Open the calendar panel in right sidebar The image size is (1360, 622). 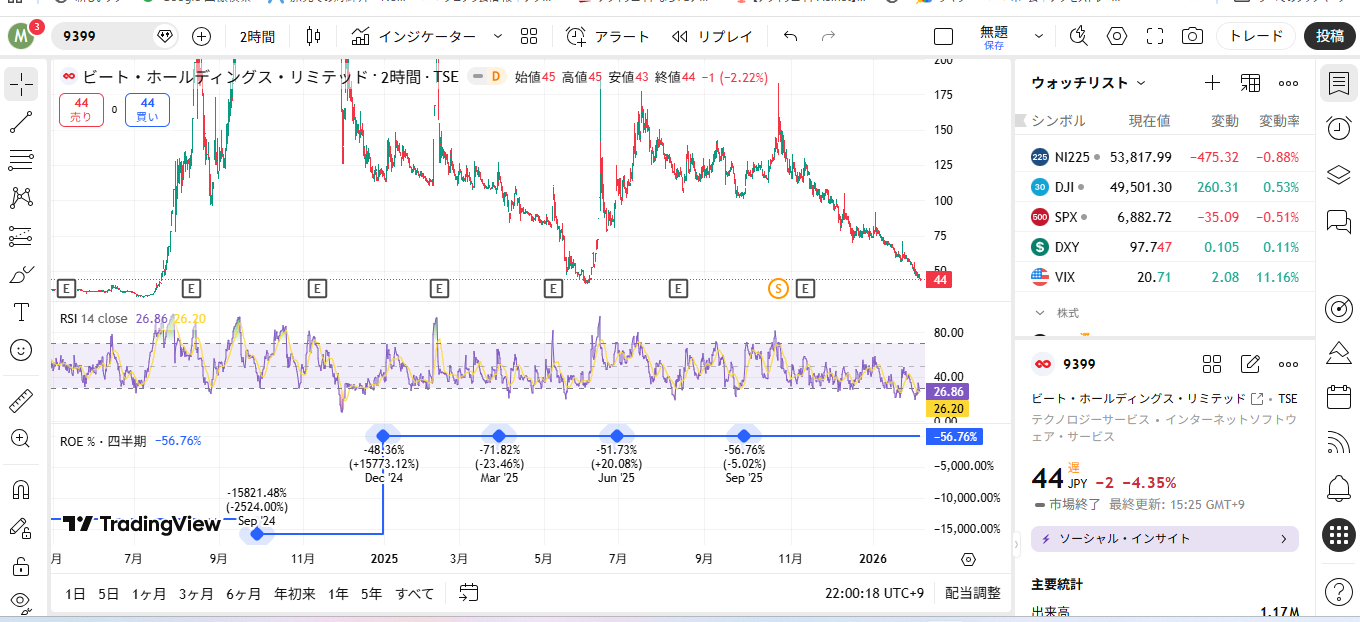pos(1338,397)
